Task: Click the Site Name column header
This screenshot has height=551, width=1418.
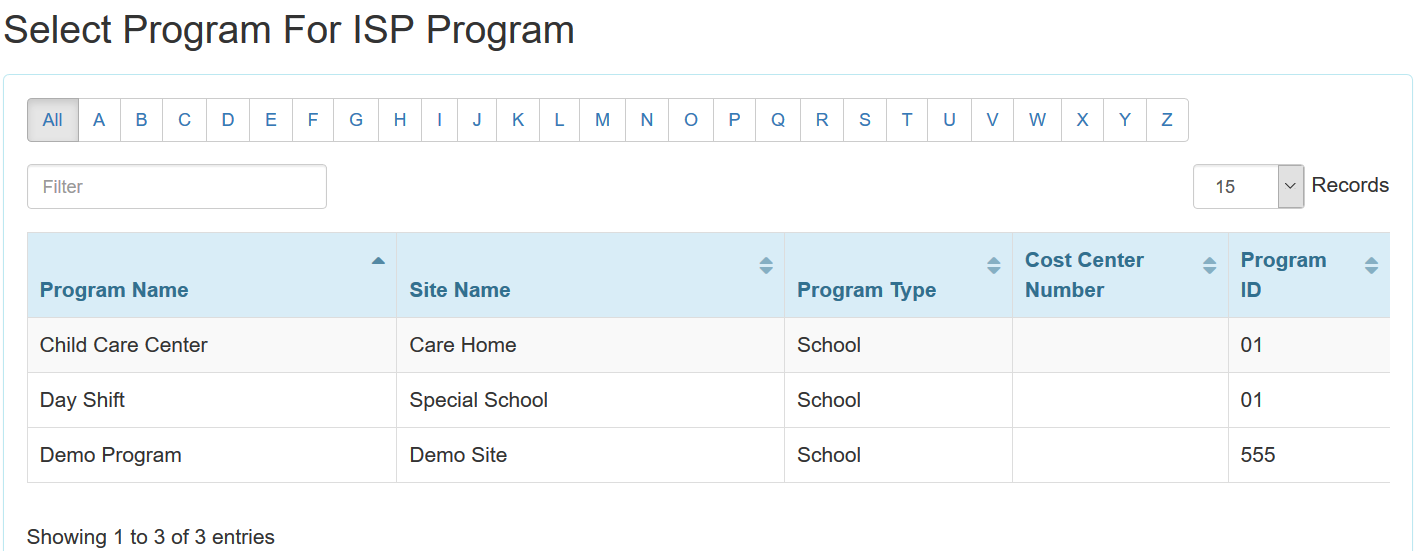Action: [x=460, y=290]
